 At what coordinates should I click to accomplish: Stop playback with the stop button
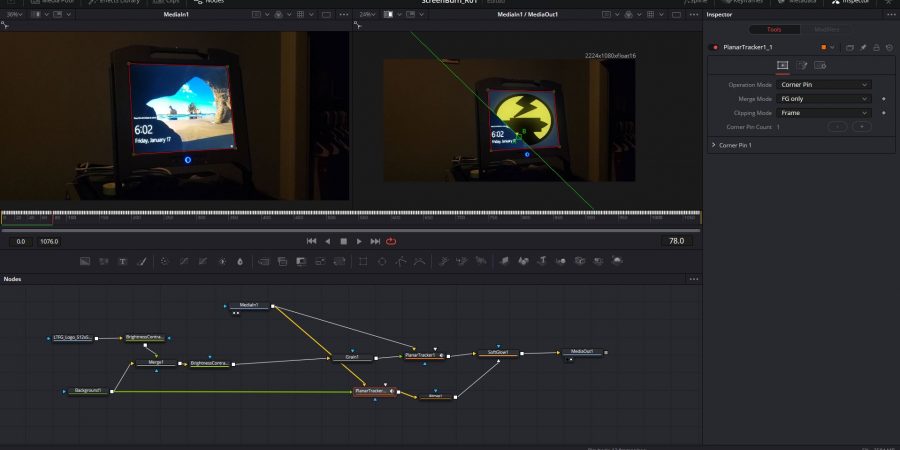pos(343,241)
